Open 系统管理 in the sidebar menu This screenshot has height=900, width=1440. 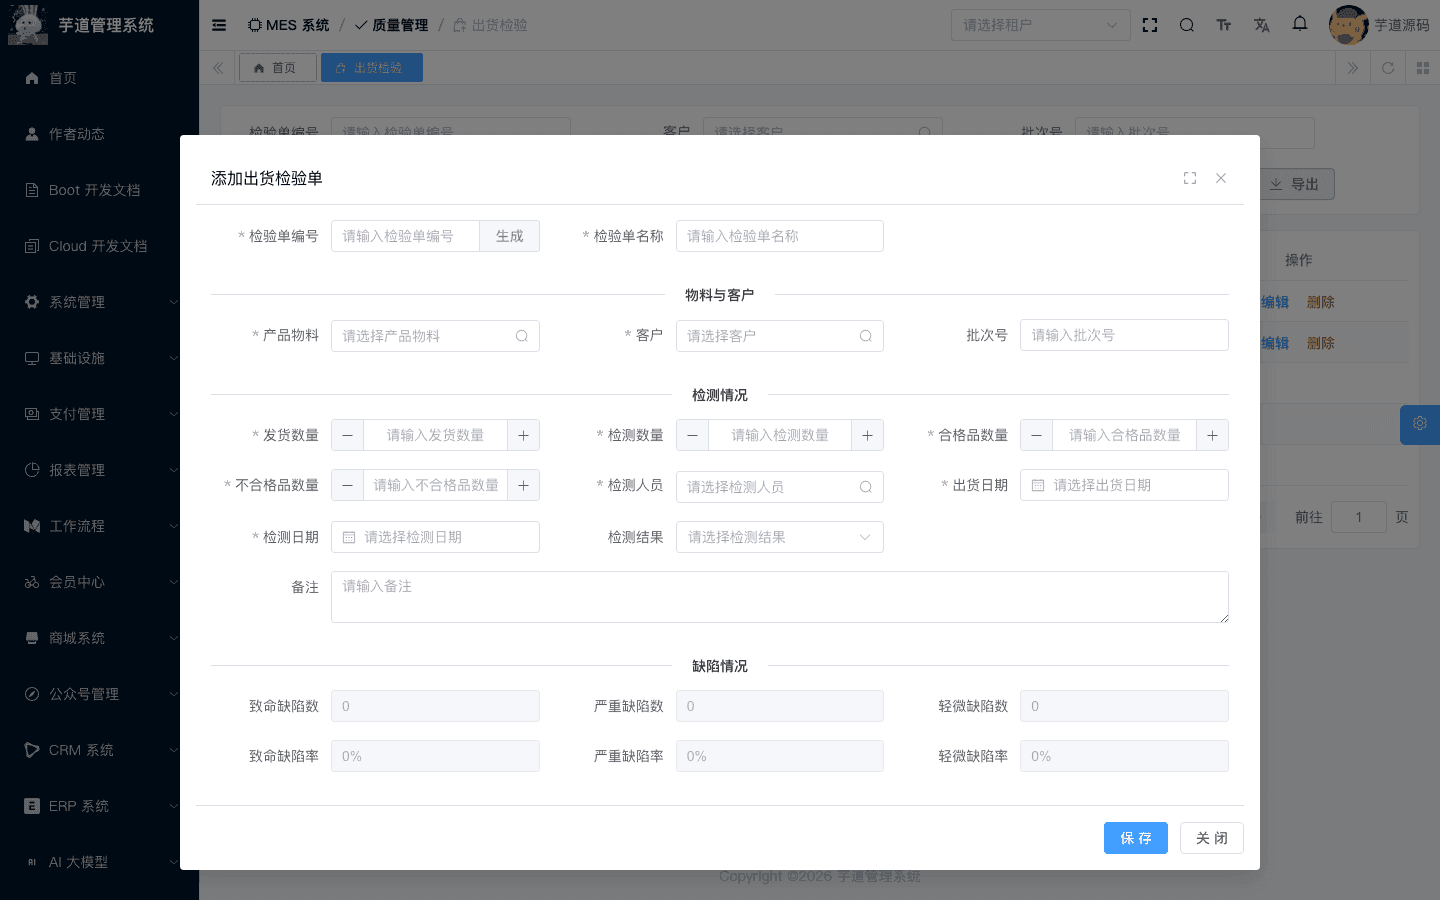tap(100, 302)
